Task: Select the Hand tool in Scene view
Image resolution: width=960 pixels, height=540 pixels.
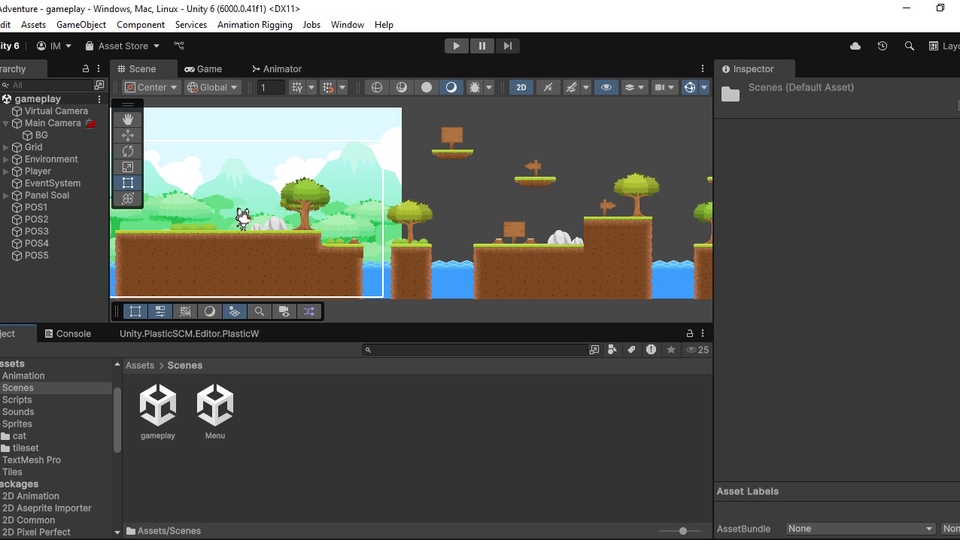Action: (x=128, y=119)
